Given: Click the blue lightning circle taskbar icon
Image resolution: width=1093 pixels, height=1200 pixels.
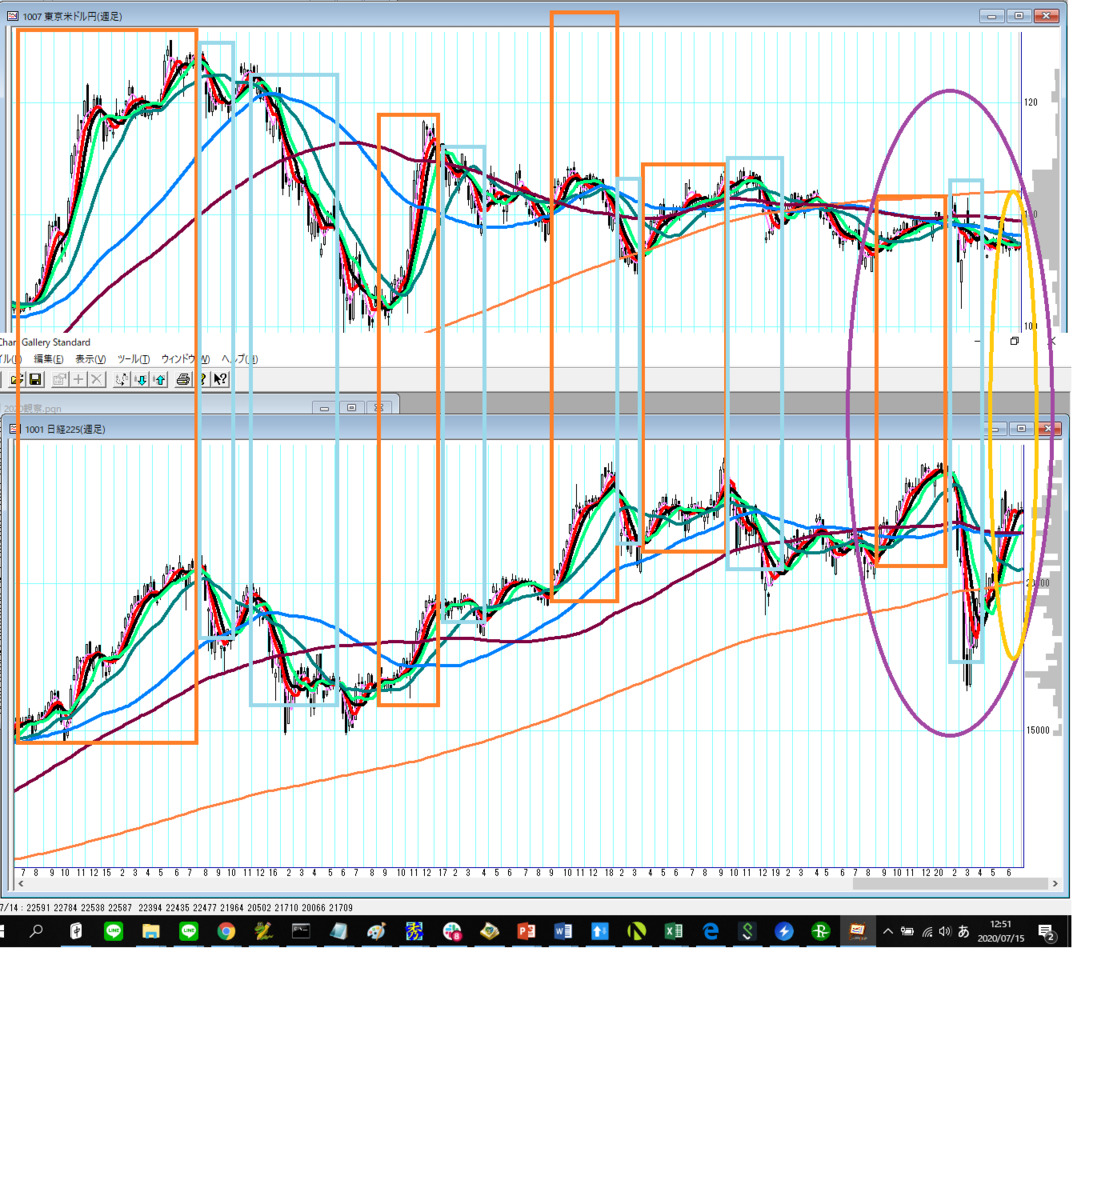Looking at the screenshot, I should 784,932.
